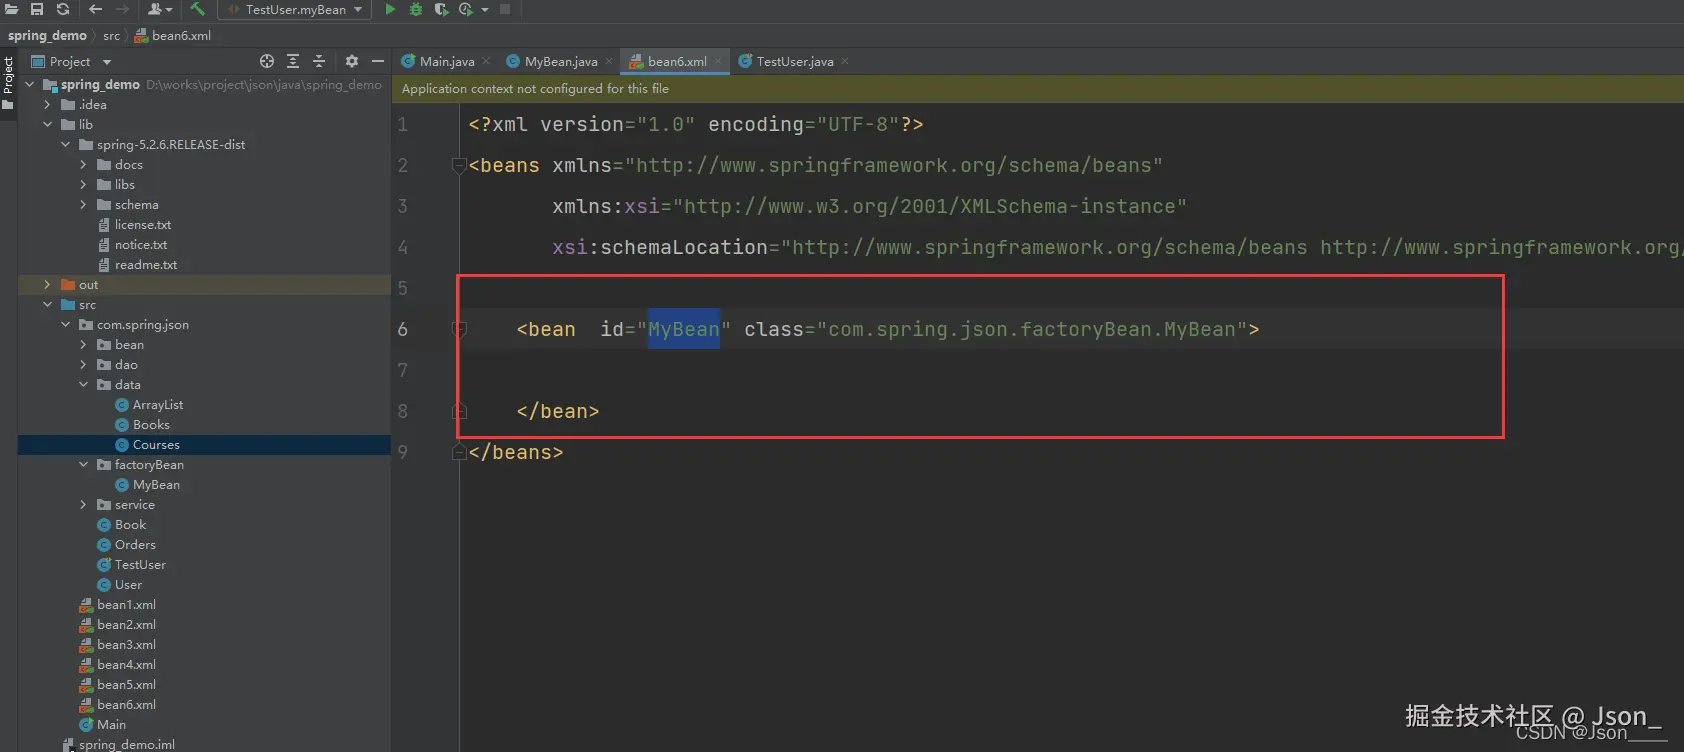Run with coverage shield icon
Image resolution: width=1684 pixels, height=752 pixels.
(x=441, y=9)
